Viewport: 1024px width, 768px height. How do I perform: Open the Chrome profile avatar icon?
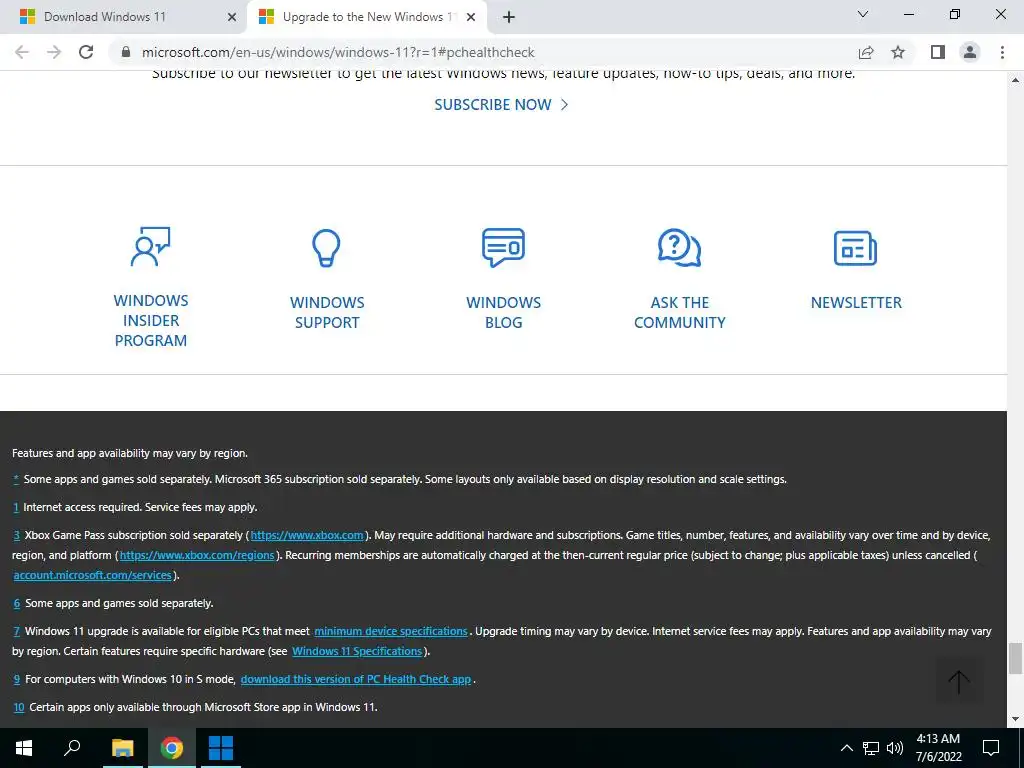[970, 52]
